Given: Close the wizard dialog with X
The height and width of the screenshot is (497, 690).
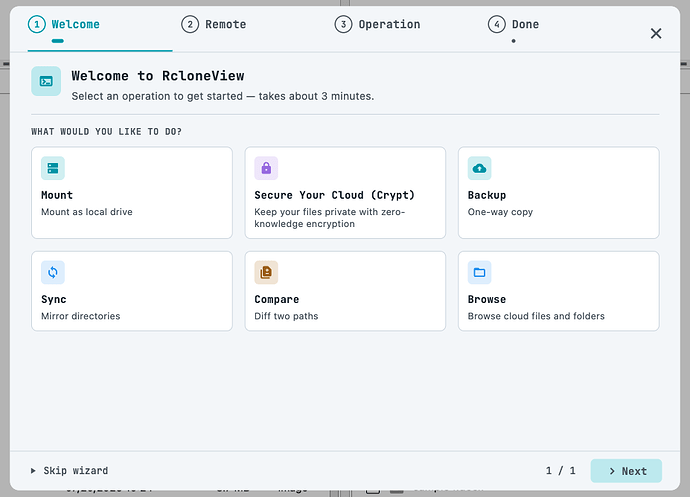Looking at the screenshot, I should coord(656,33).
